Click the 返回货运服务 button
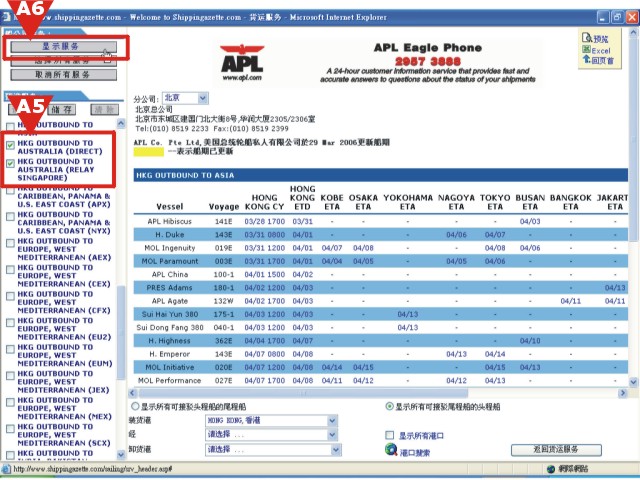This screenshot has width=640, height=480. click(x=556, y=449)
